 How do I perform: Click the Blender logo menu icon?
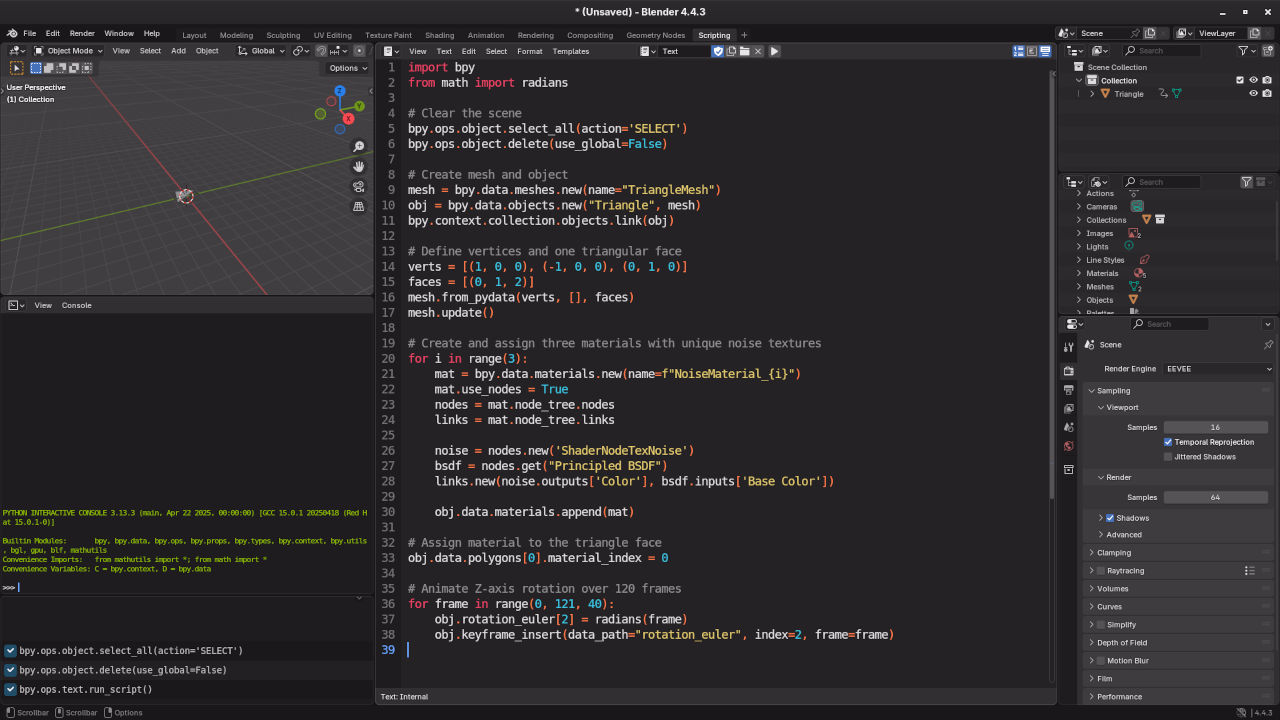click(9, 33)
